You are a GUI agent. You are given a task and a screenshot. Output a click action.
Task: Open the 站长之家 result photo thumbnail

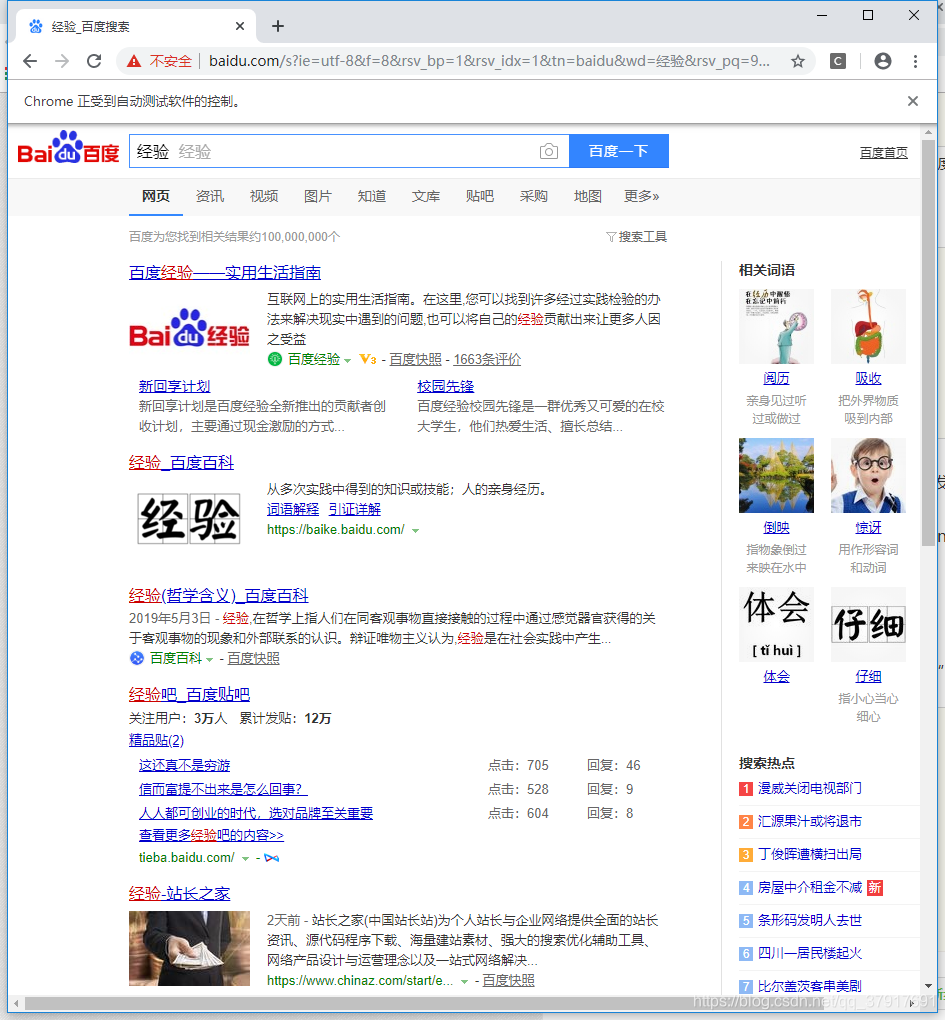click(x=189, y=948)
